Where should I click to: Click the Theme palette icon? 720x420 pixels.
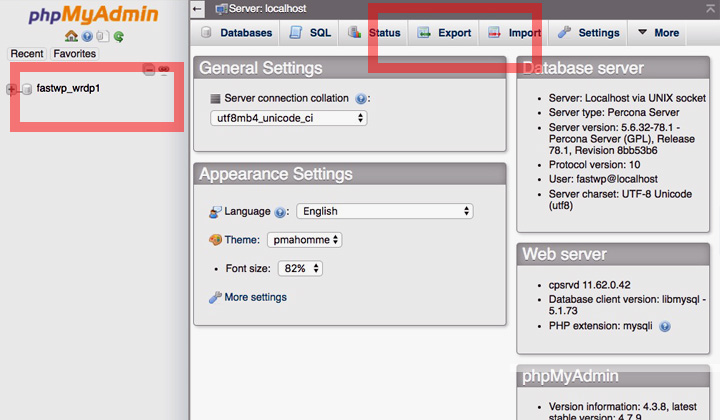click(215, 240)
